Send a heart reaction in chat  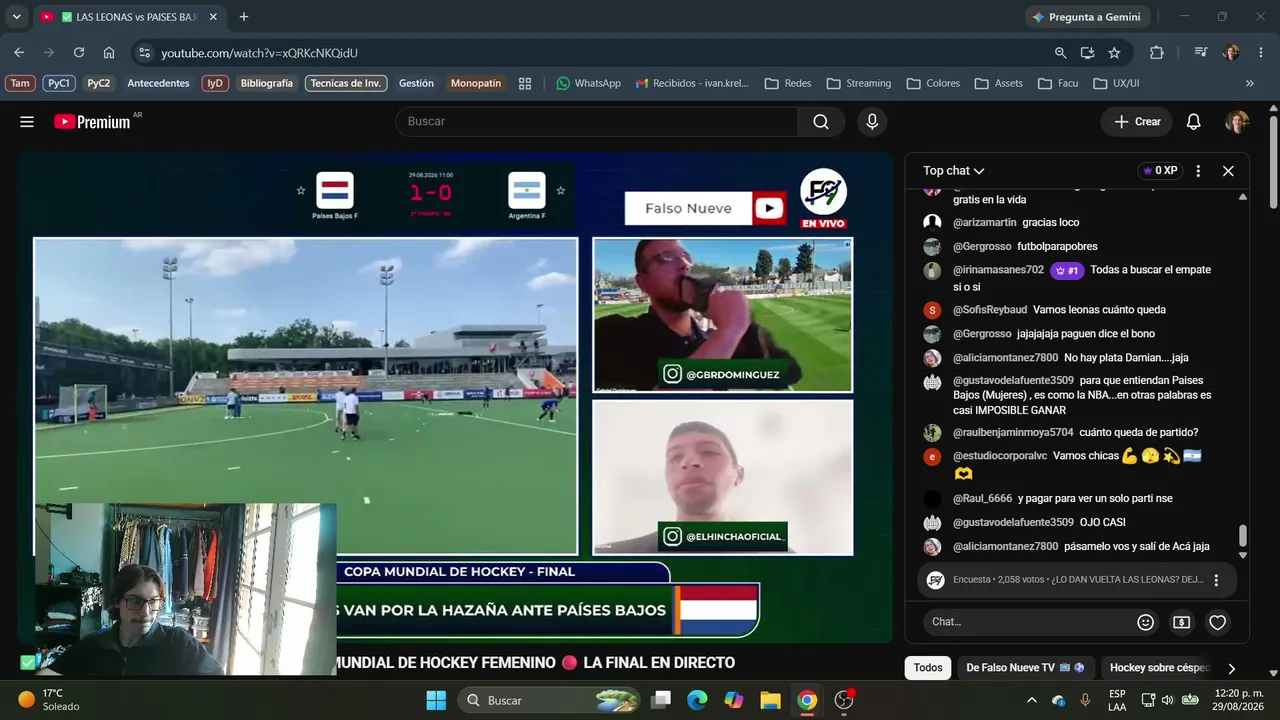click(1217, 622)
